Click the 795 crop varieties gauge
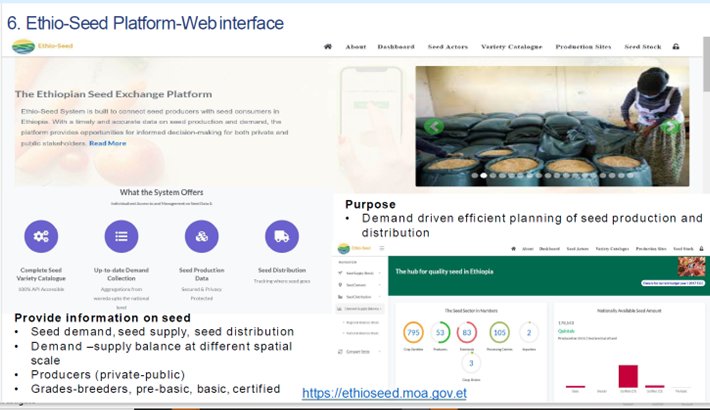Screen dimensions: 710x410 coord(413,333)
